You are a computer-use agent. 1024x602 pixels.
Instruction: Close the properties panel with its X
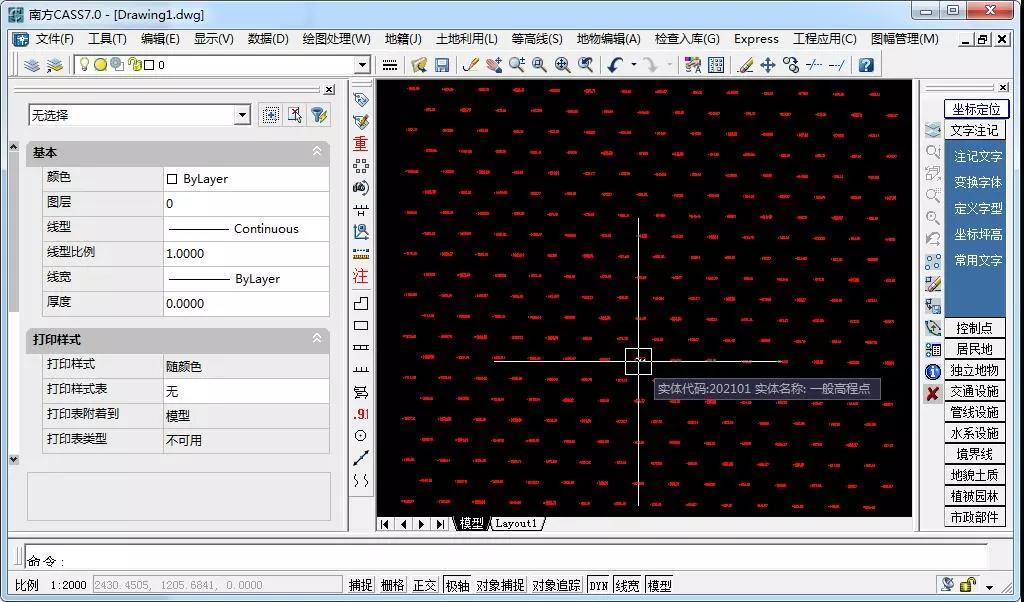[x=329, y=89]
